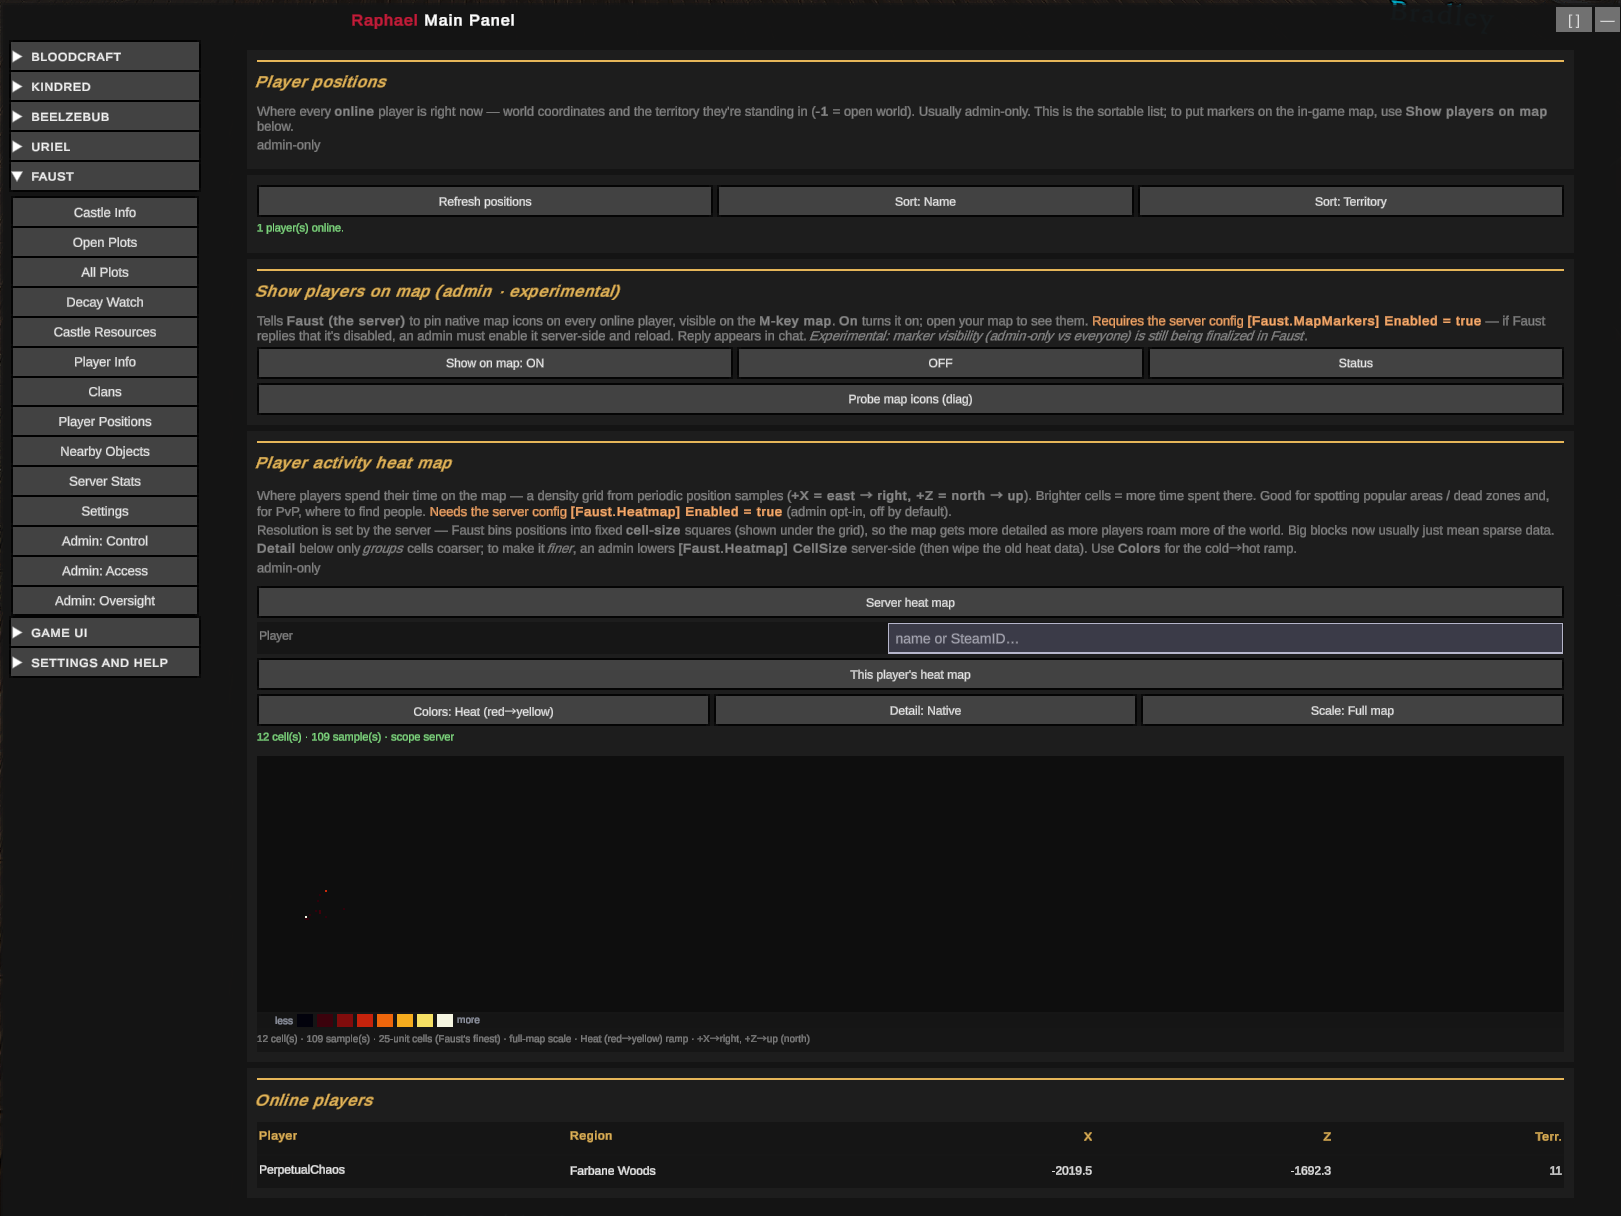Open Player Info page
This screenshot has height=1216, width=1621.
point(105,362)
